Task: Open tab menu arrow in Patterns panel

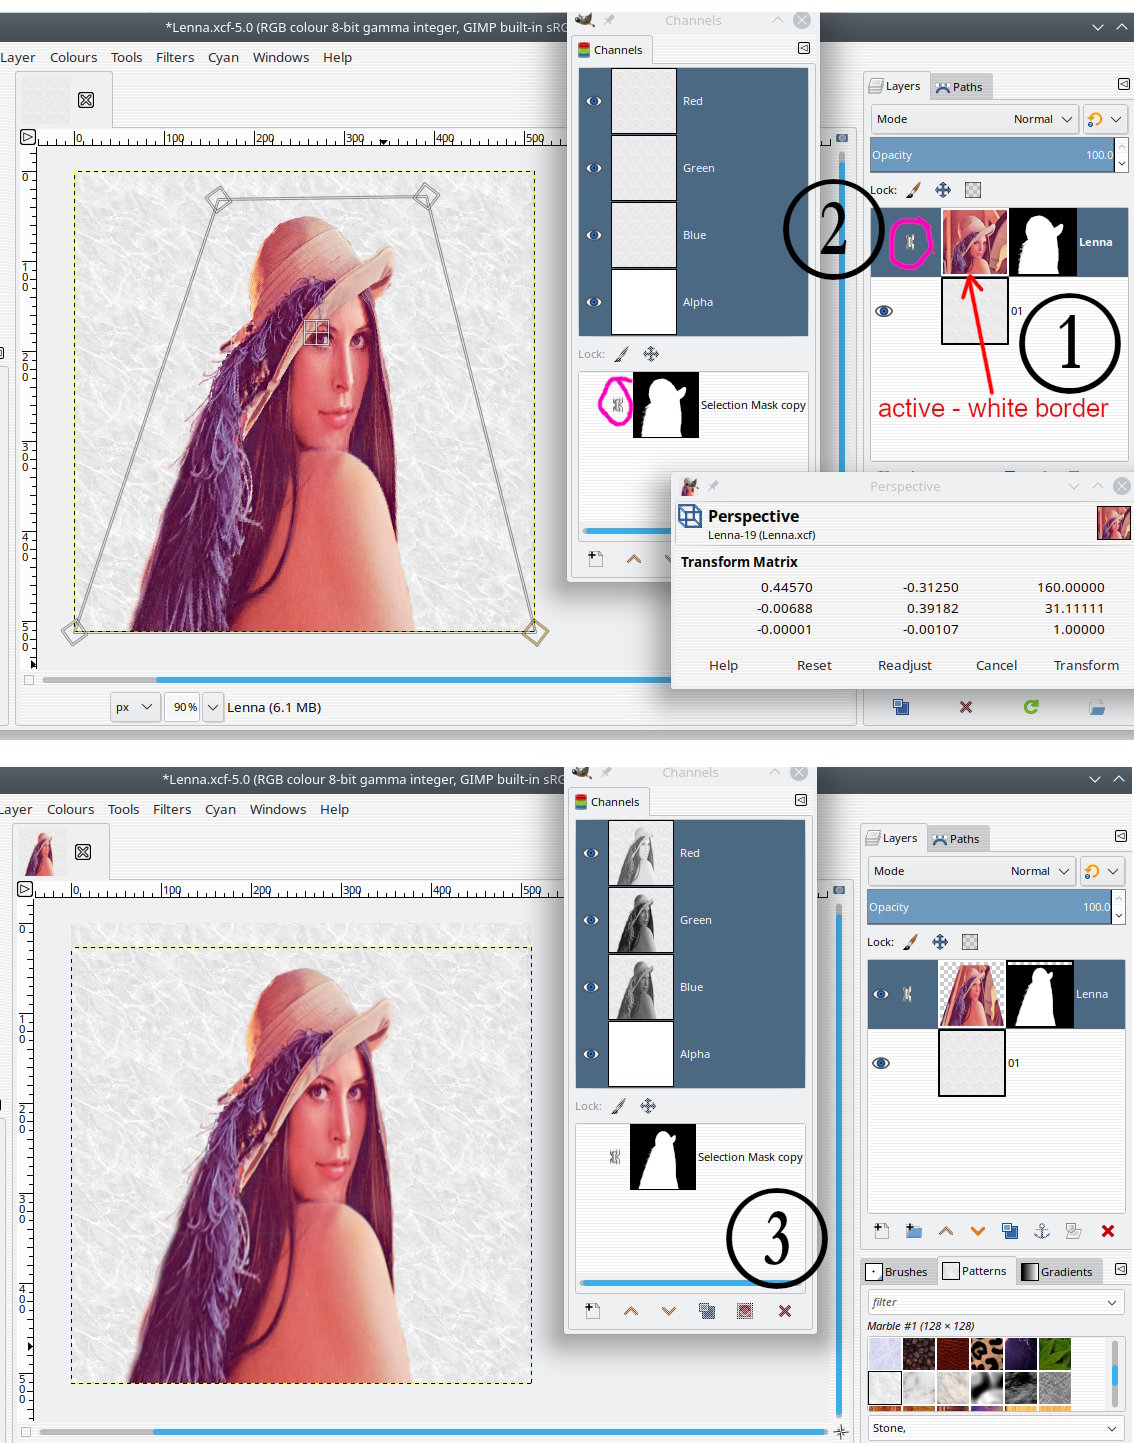Action: pos(1120,1269)
